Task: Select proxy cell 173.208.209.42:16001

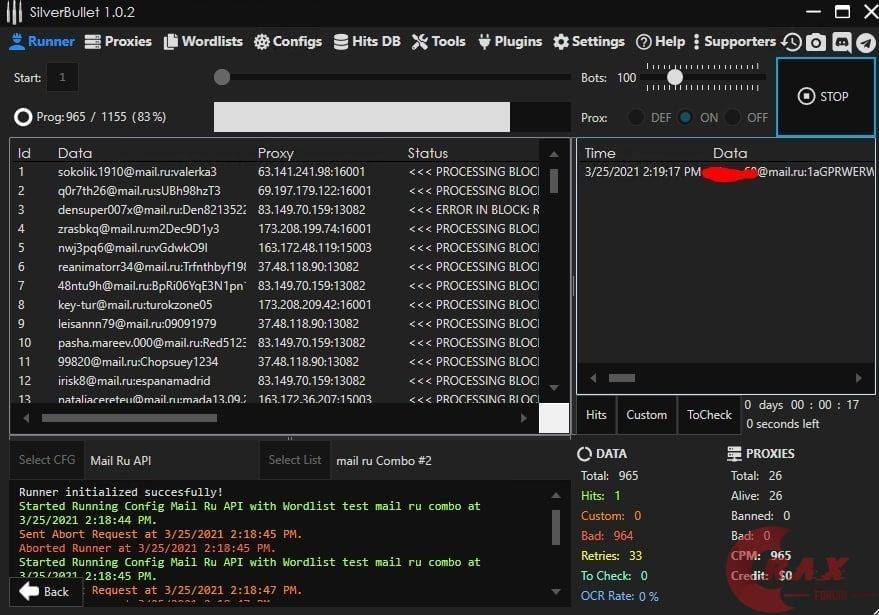Action: click(x=314, y=304)
